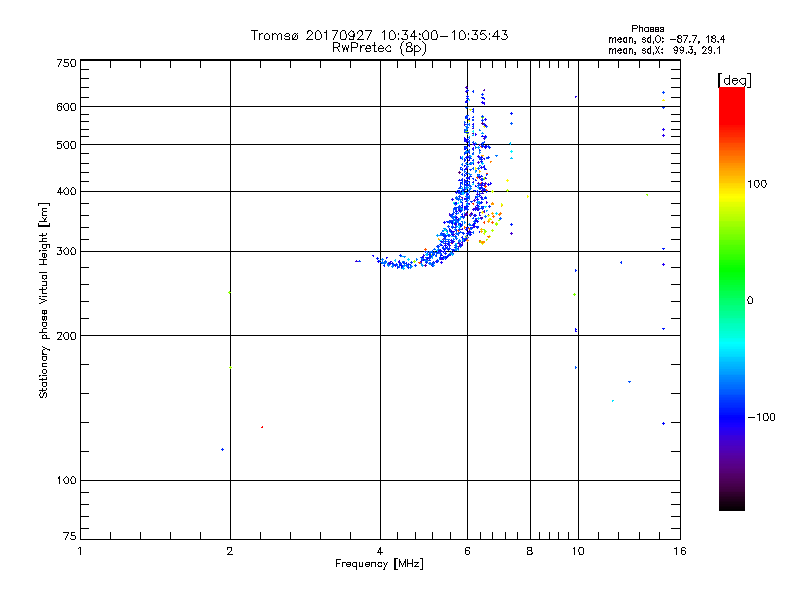
Task: Click the y-axis tick label '750'
Action: coord(66,63)
